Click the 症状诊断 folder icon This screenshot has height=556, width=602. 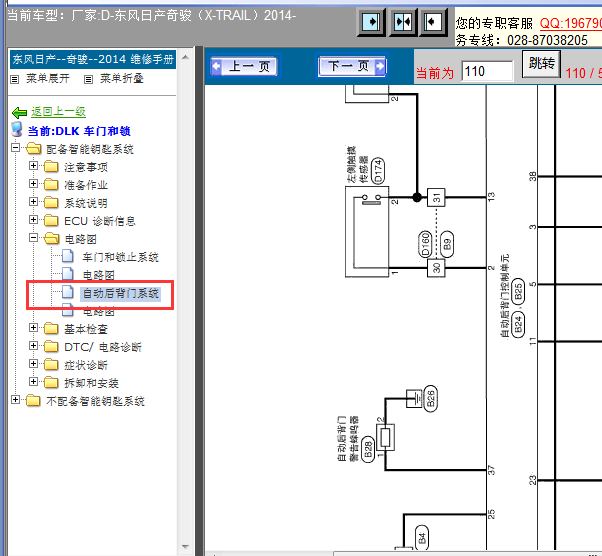(51, 364)
